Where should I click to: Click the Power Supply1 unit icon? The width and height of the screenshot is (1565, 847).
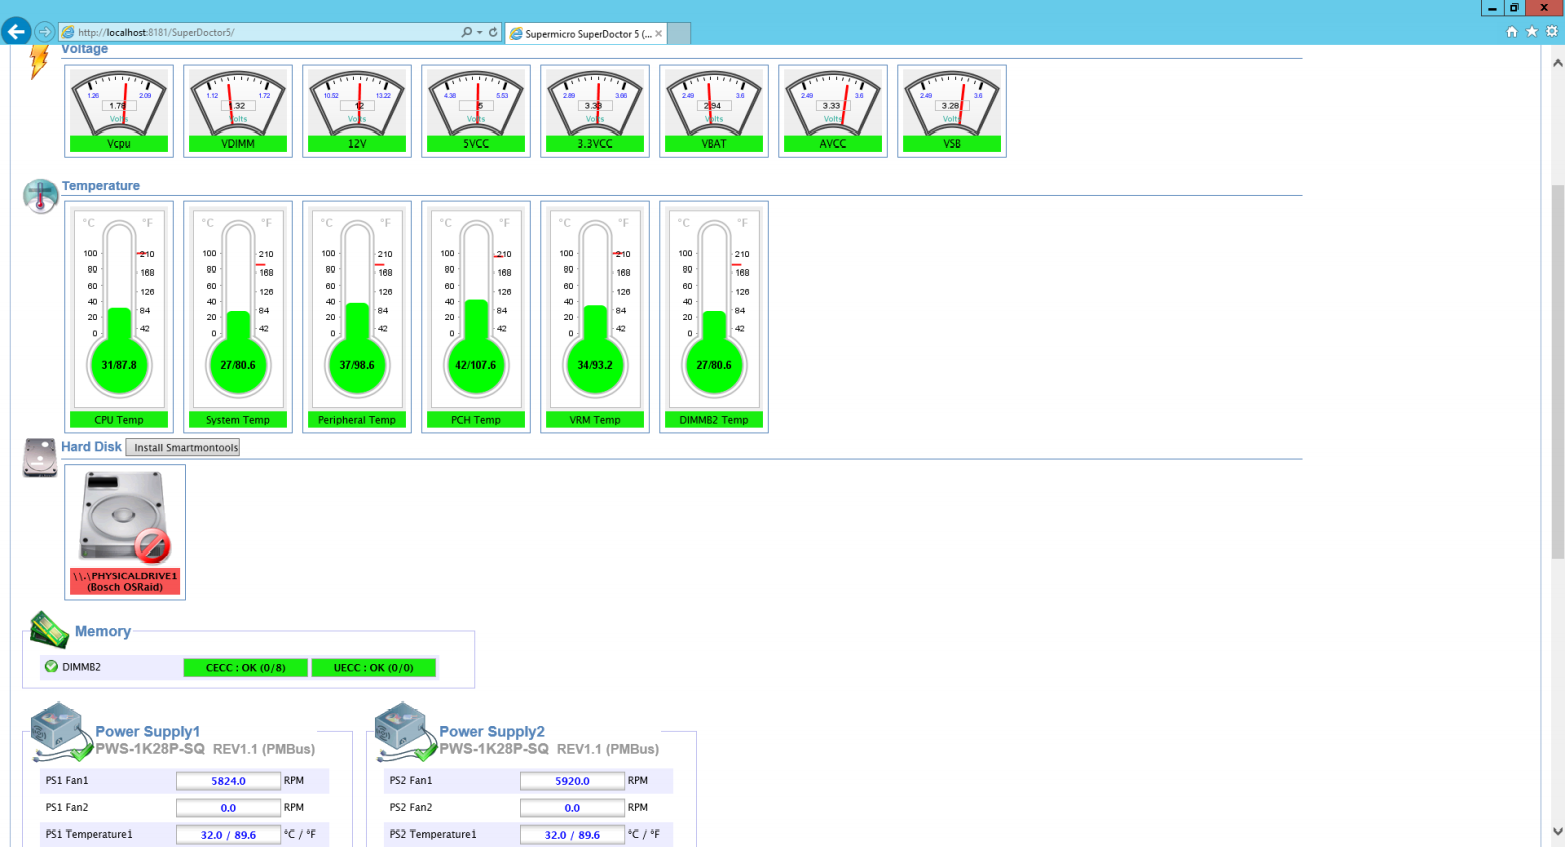pyautogui.click(x=61, y=732)
